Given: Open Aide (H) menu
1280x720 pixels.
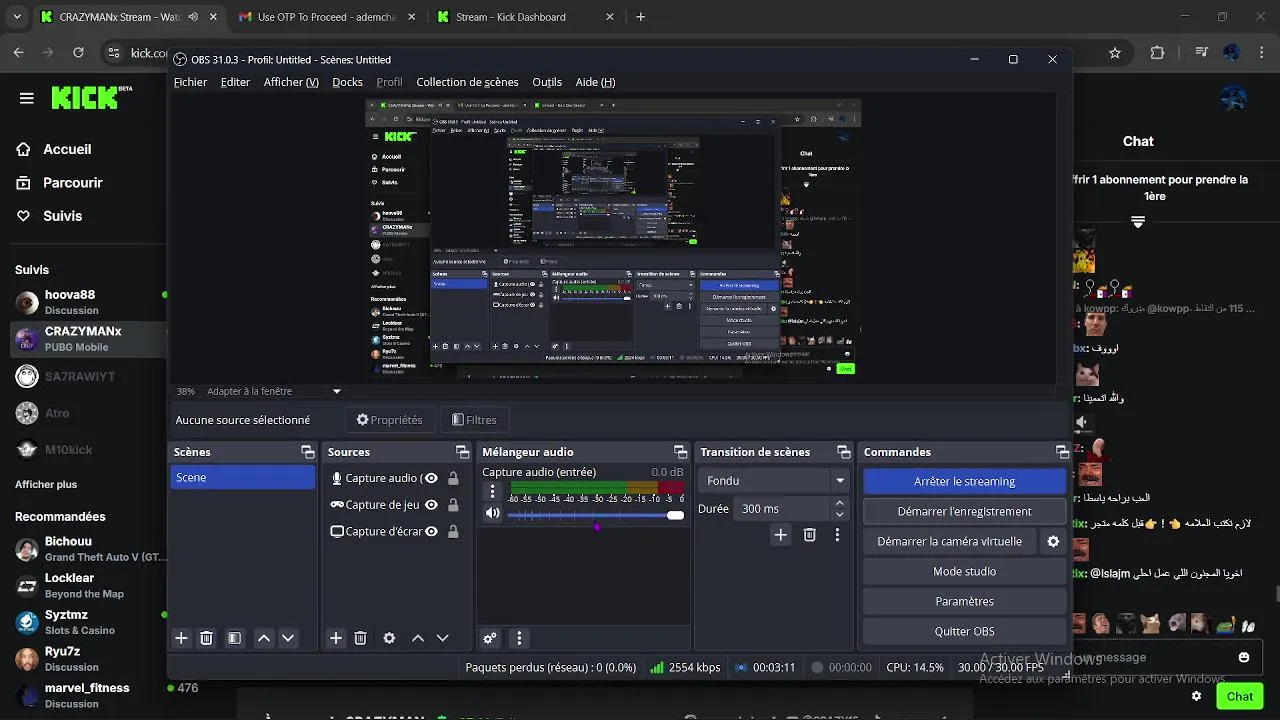Looking at the screenshot, I should [595, 82].
